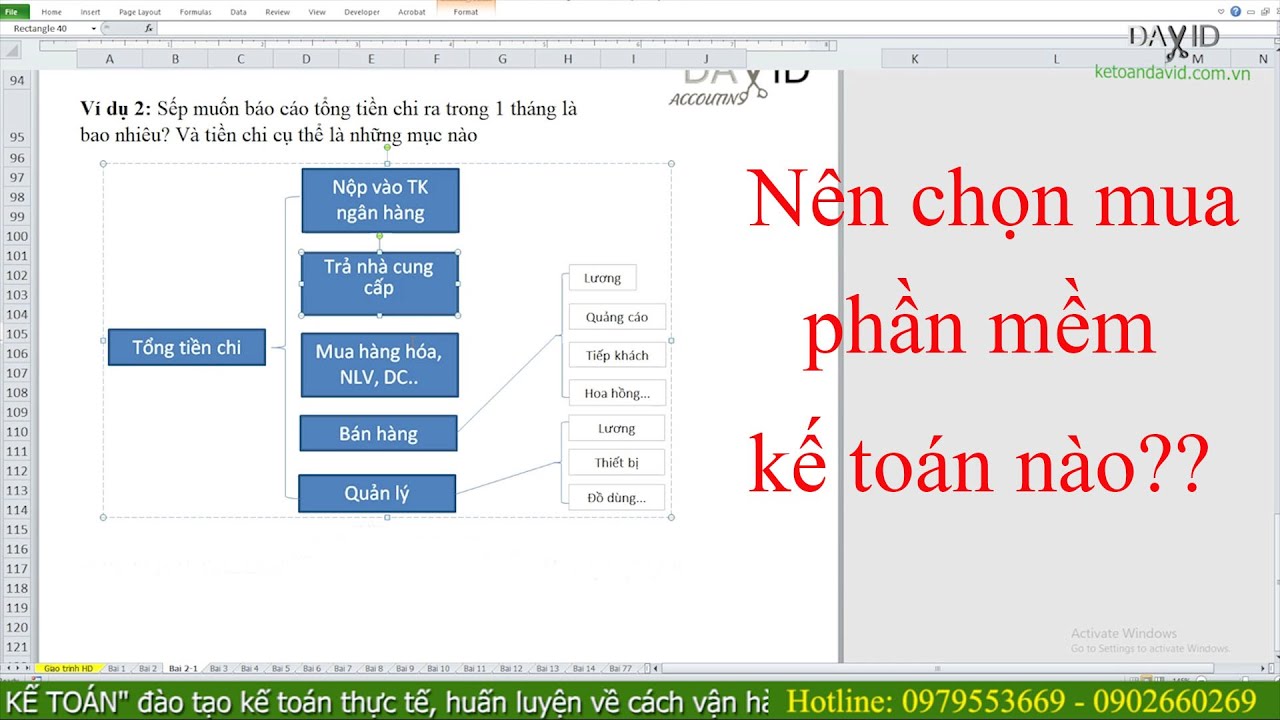The image size is (1280, 720).
Task: Switch to the View tab
Action: [x=317, y=12]
